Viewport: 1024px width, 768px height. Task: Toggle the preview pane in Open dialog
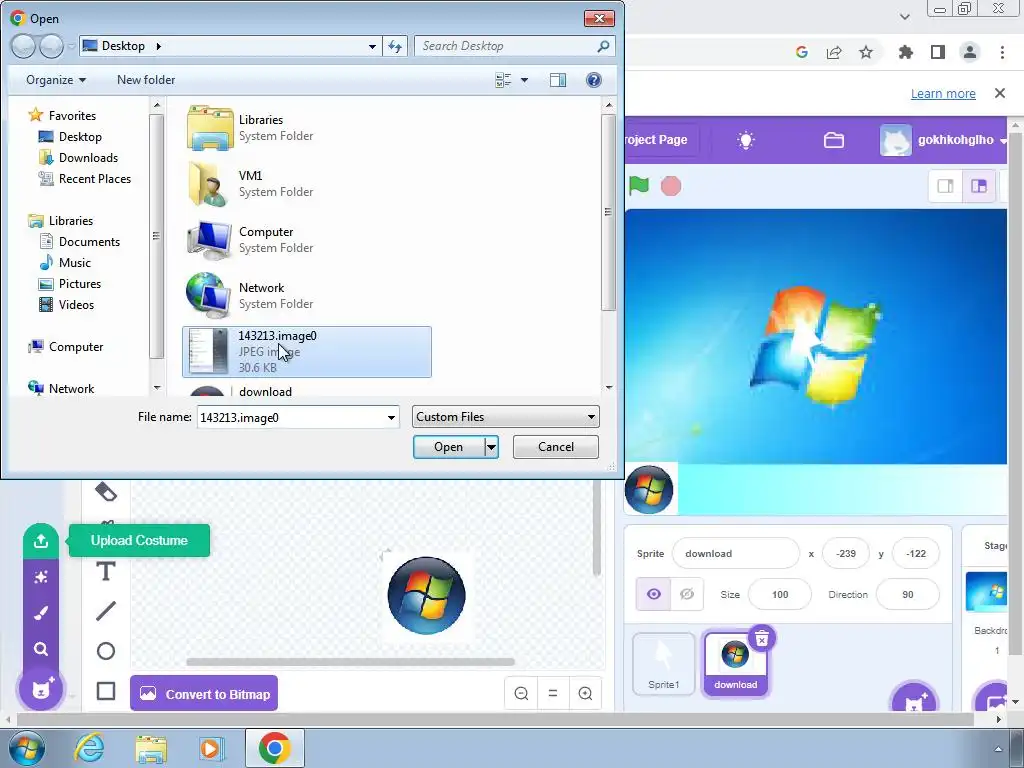tap(558, 80)
